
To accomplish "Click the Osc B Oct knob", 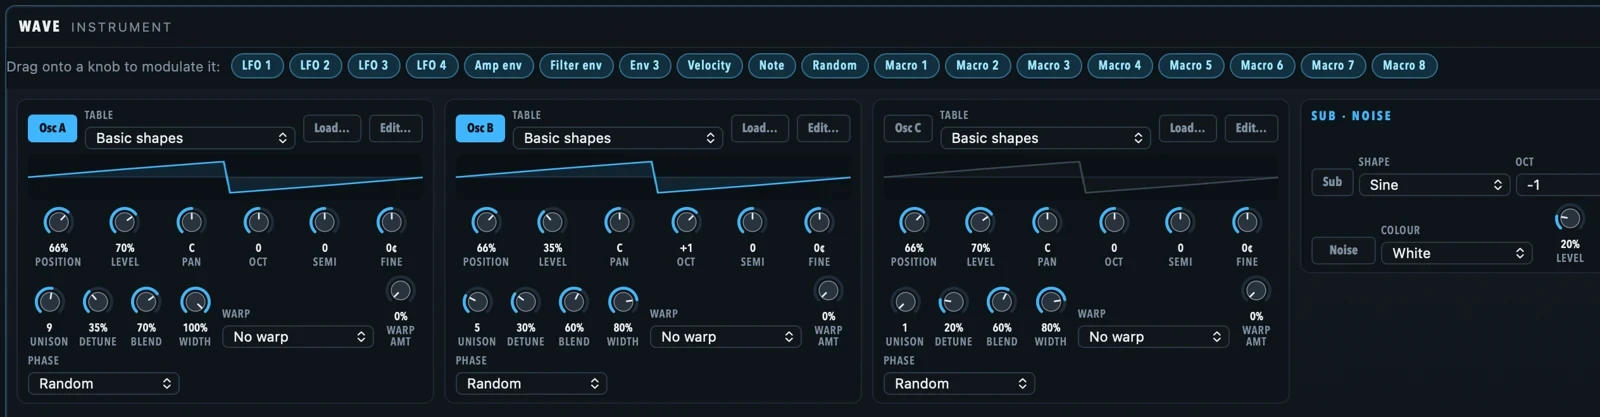I will (686, 222).
